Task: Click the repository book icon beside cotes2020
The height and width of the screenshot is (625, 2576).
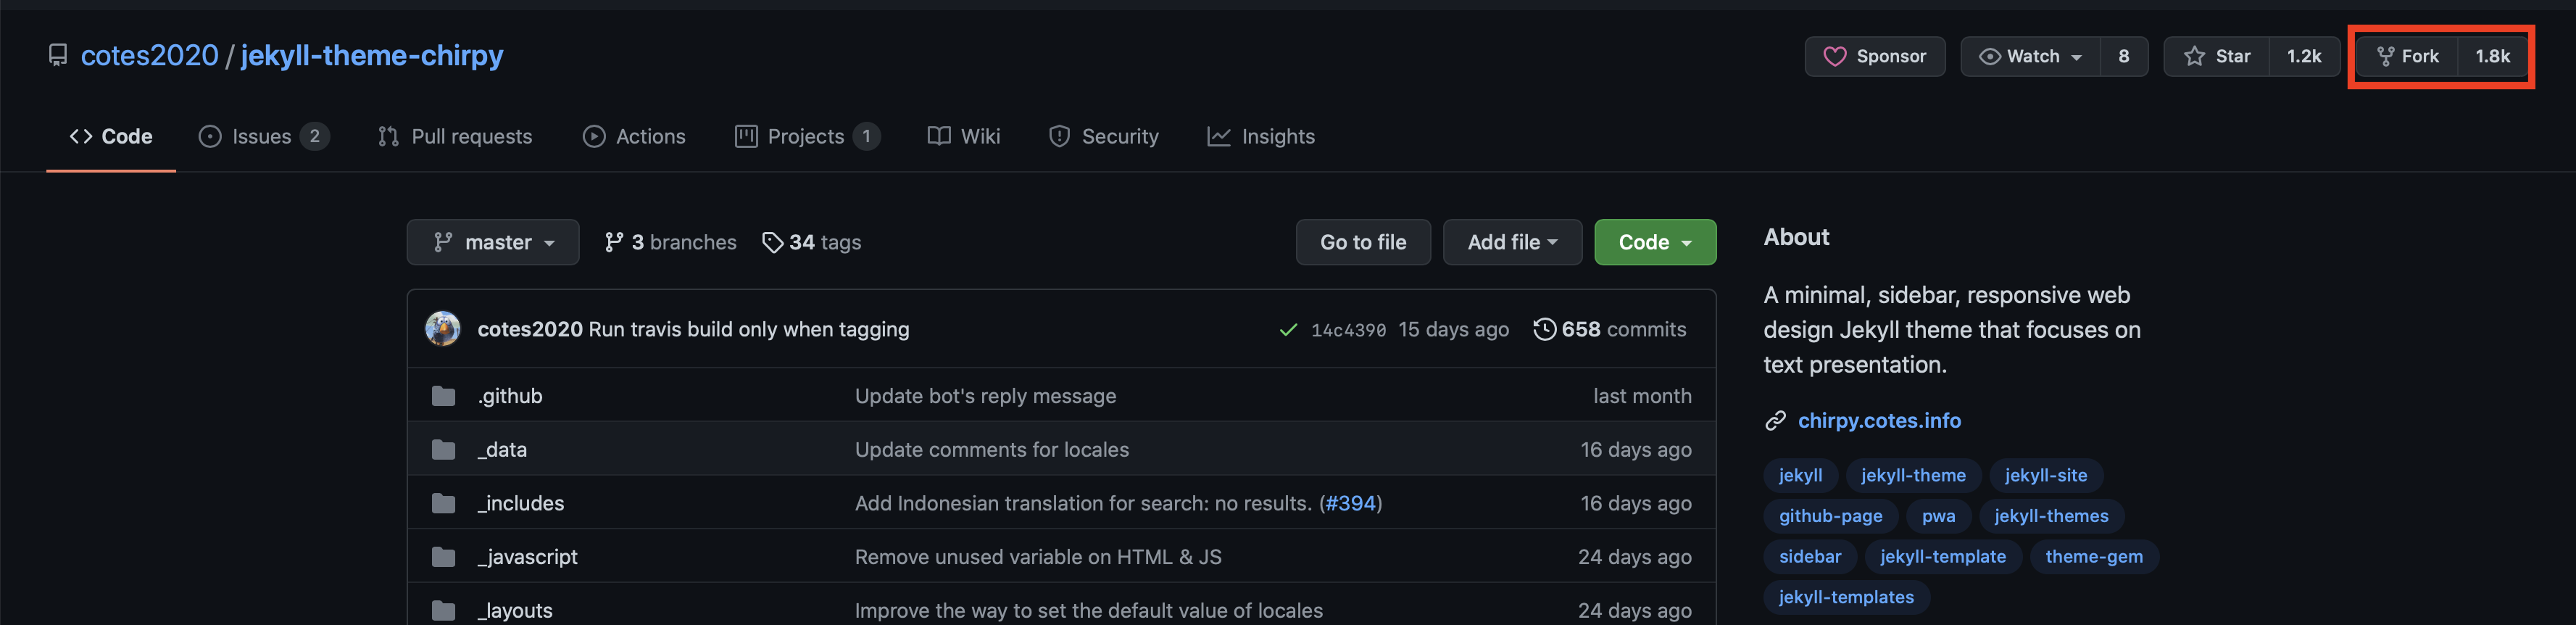Action: 58,55
